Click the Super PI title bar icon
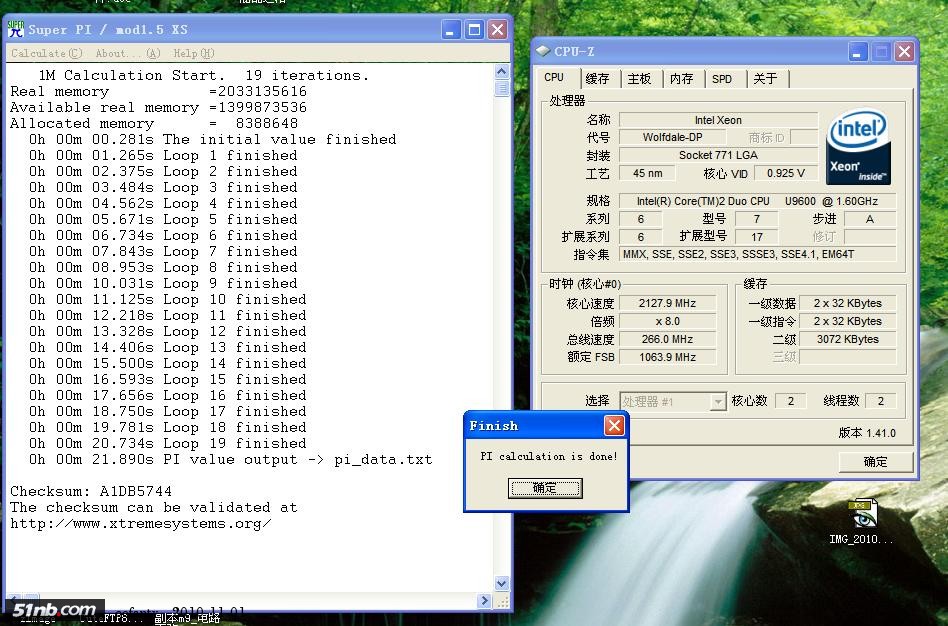 pyautogui.click(x=16, y=29)
